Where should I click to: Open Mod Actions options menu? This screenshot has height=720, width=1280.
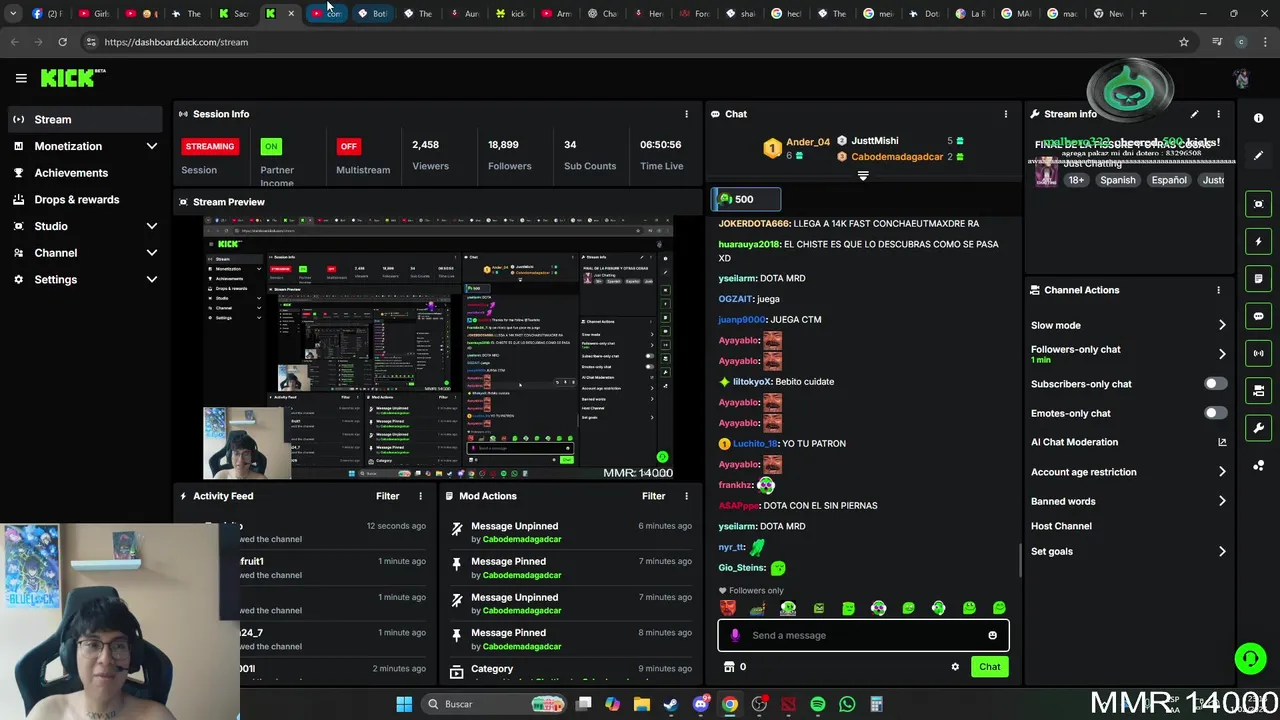tap(686, 496)
